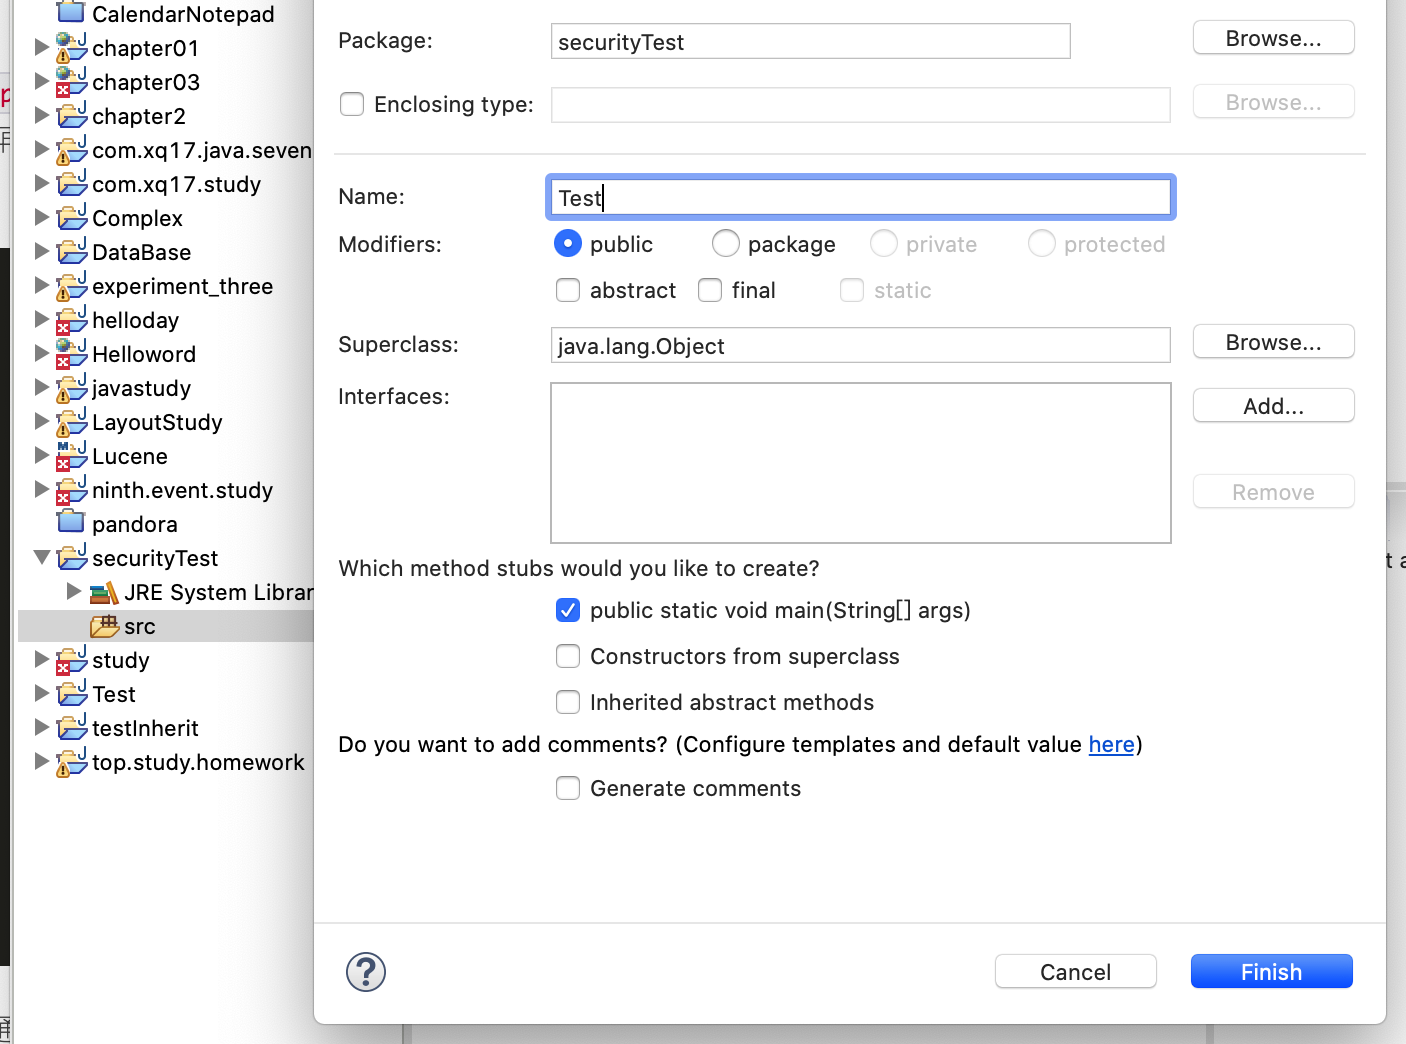
Task: Expand the DataBase project node
Action: [x=41, y=251]
